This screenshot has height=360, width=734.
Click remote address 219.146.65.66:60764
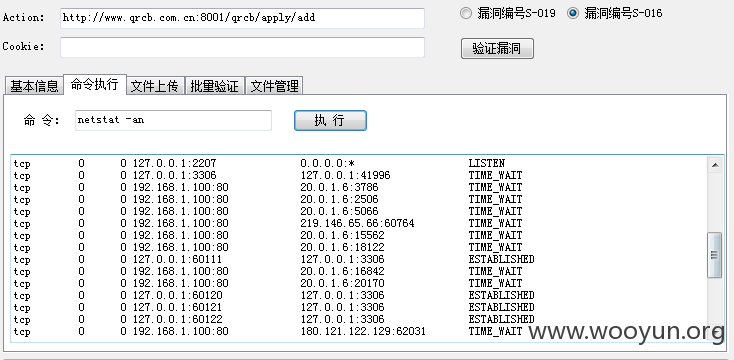point(357,224)
